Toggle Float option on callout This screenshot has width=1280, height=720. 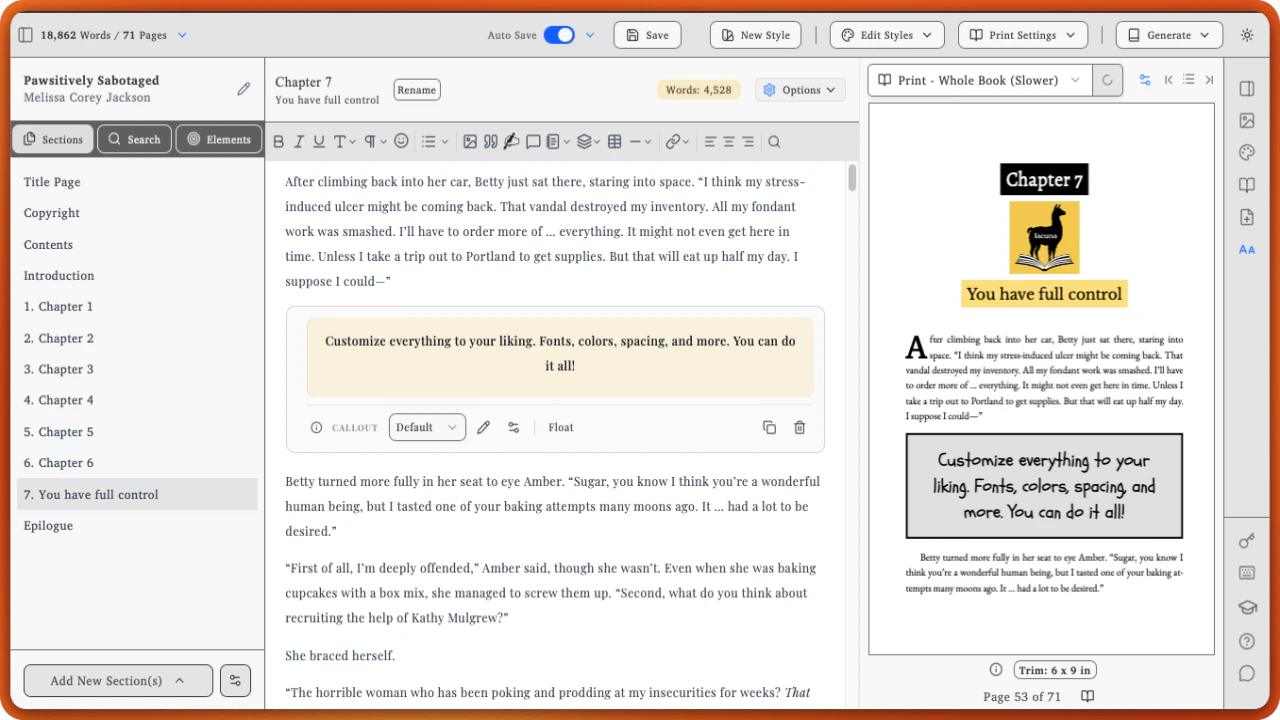561,427
